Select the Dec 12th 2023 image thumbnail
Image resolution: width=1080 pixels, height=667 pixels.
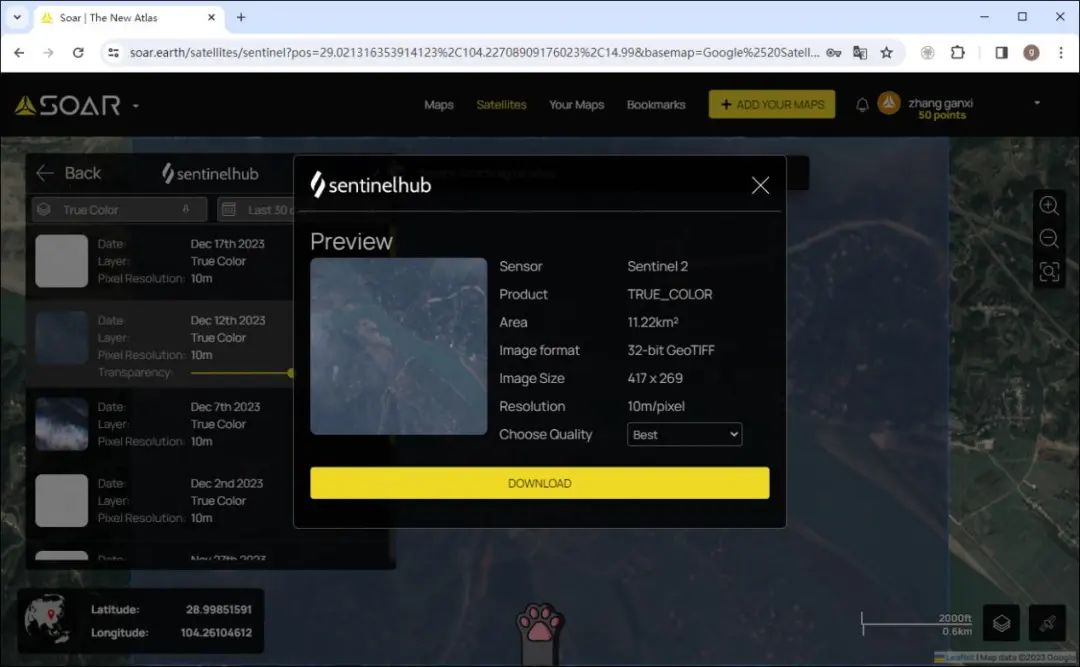(x=61, y=337)
